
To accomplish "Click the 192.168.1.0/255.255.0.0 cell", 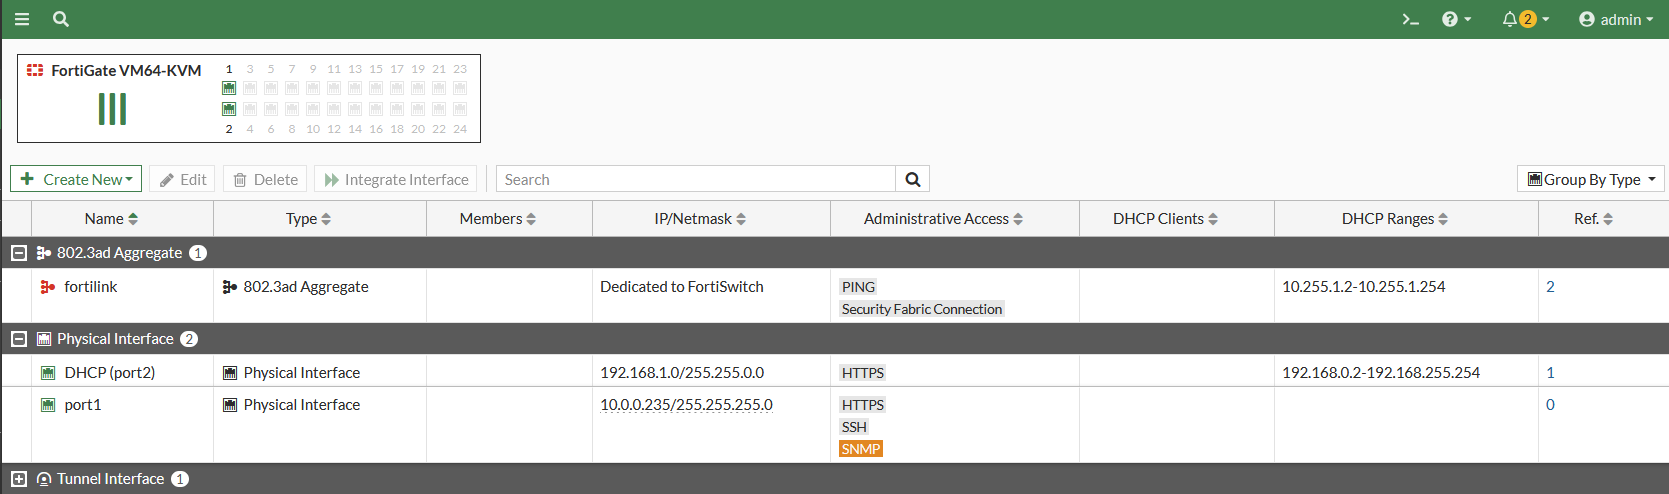I will point(682,373).
